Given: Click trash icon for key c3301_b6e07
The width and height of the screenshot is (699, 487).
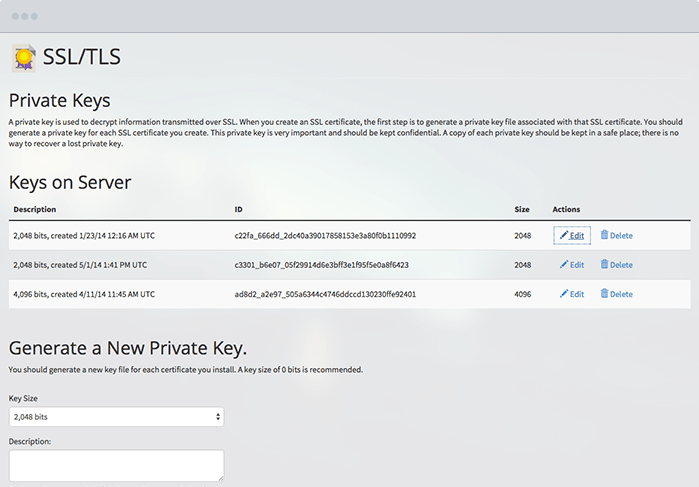Looking at the screenshot, I should click(x=604, y=265).
